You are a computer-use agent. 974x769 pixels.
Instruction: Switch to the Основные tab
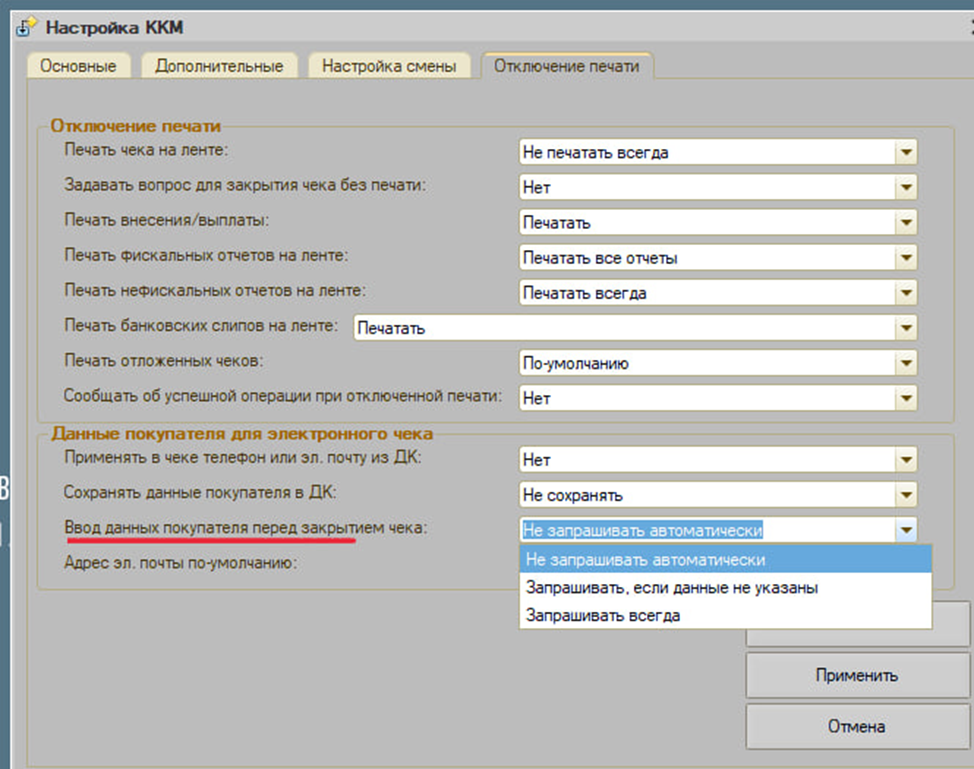pyautogui.click(x=78, y=66)
